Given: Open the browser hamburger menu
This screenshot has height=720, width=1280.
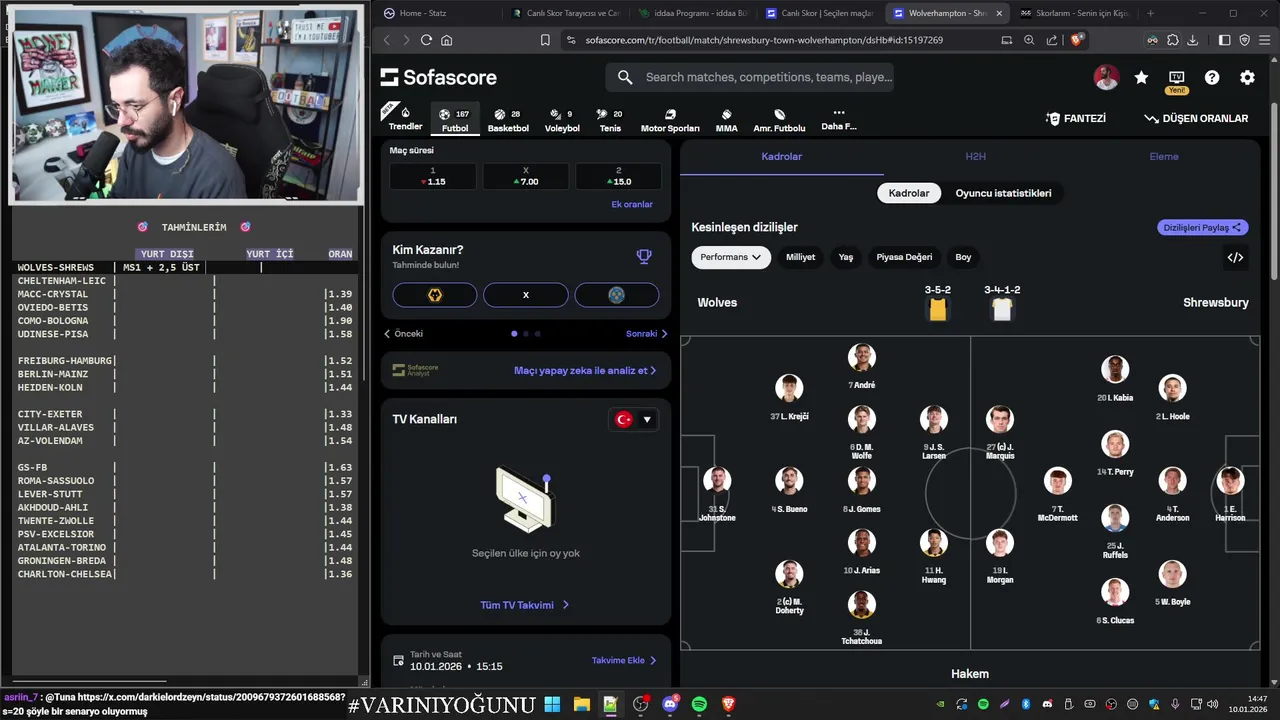Looking at the screenshot, I should [x=1264, y=40].
